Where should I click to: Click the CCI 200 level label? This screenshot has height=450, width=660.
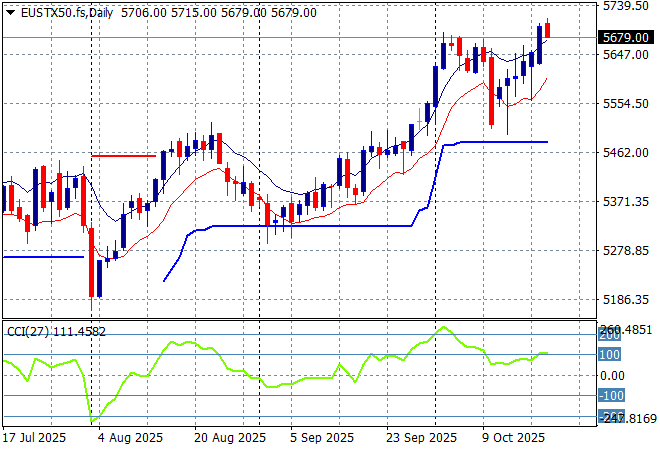tap(610, 334)
